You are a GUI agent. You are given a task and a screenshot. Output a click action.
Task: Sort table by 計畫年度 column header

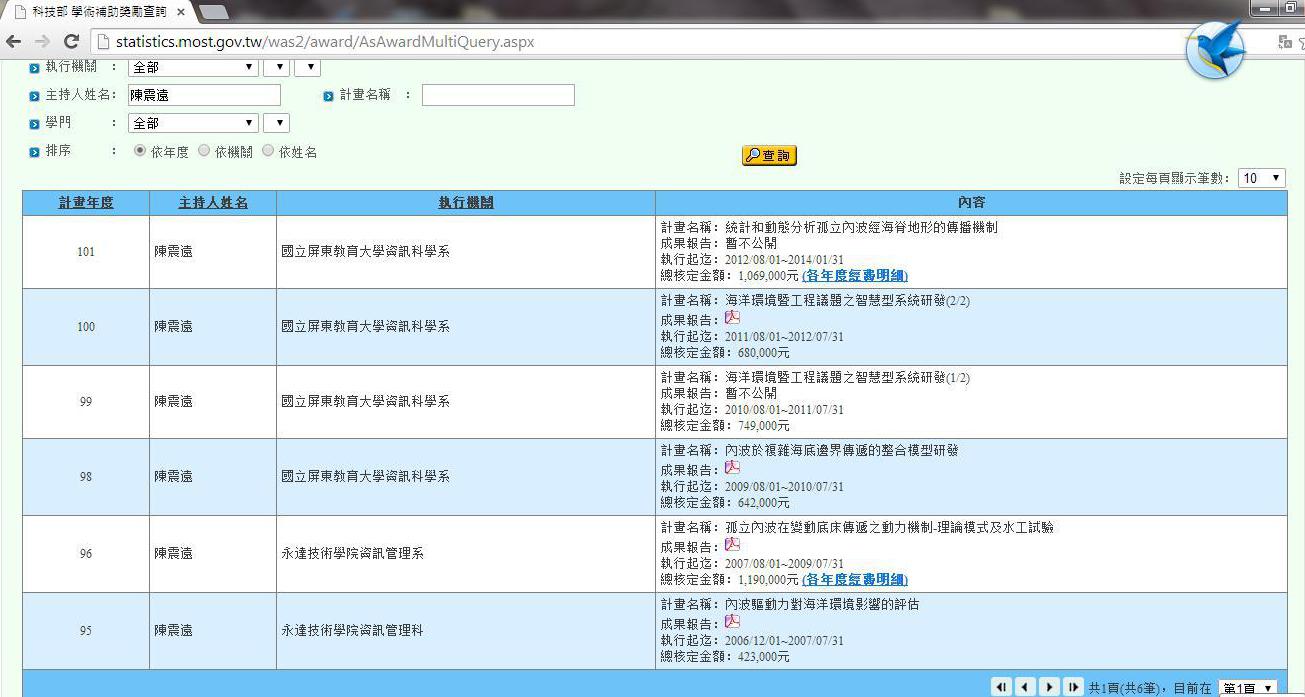pos(86,203)
